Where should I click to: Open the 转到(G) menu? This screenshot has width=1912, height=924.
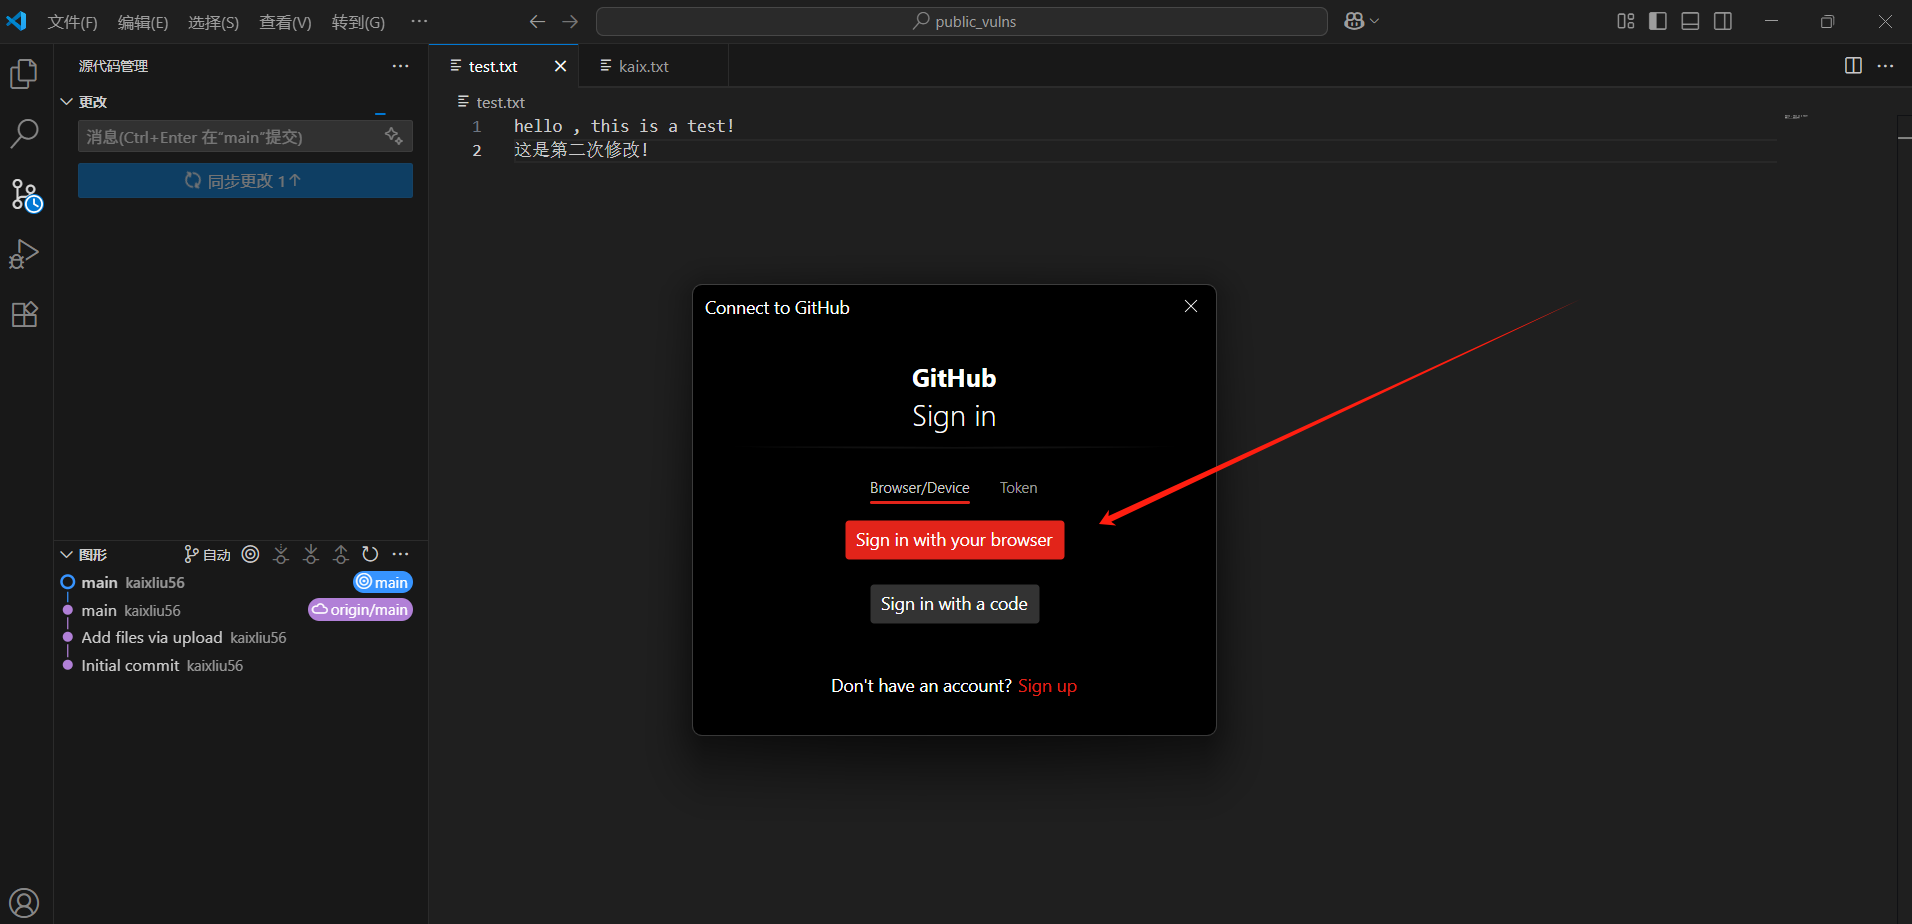tap(358, 22)
